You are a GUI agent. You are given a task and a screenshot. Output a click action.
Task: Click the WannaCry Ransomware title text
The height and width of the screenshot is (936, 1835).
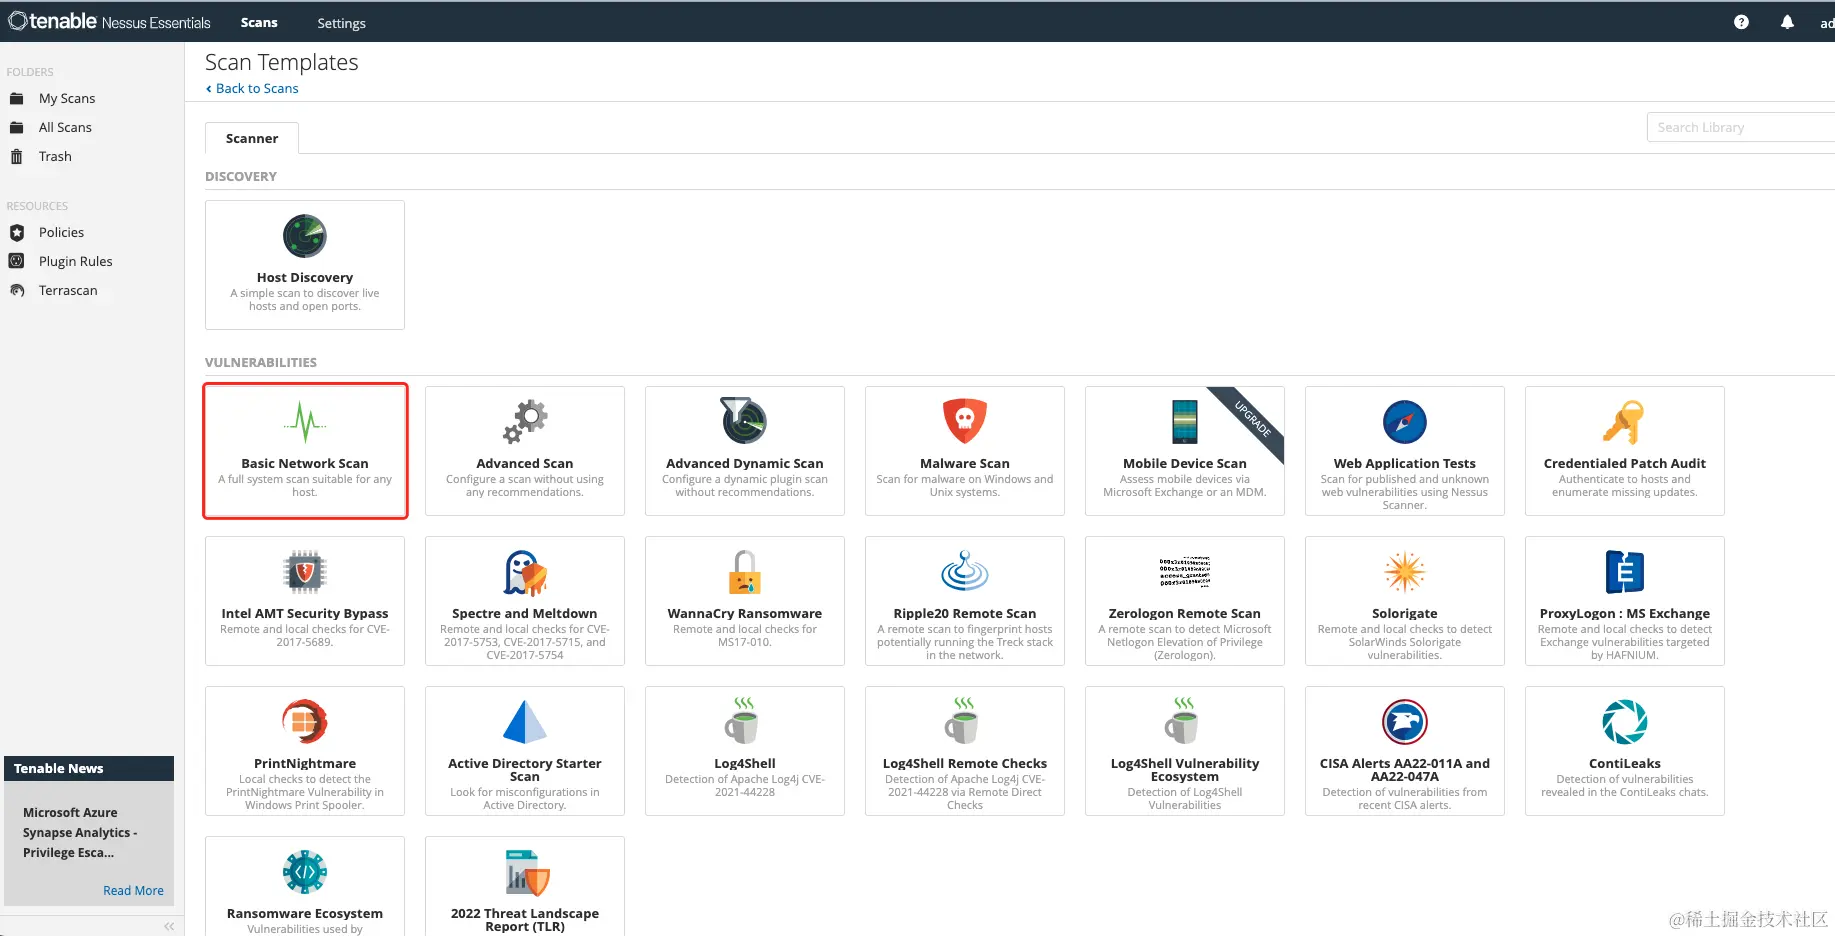pyautogui.click(x=745, y=613)
